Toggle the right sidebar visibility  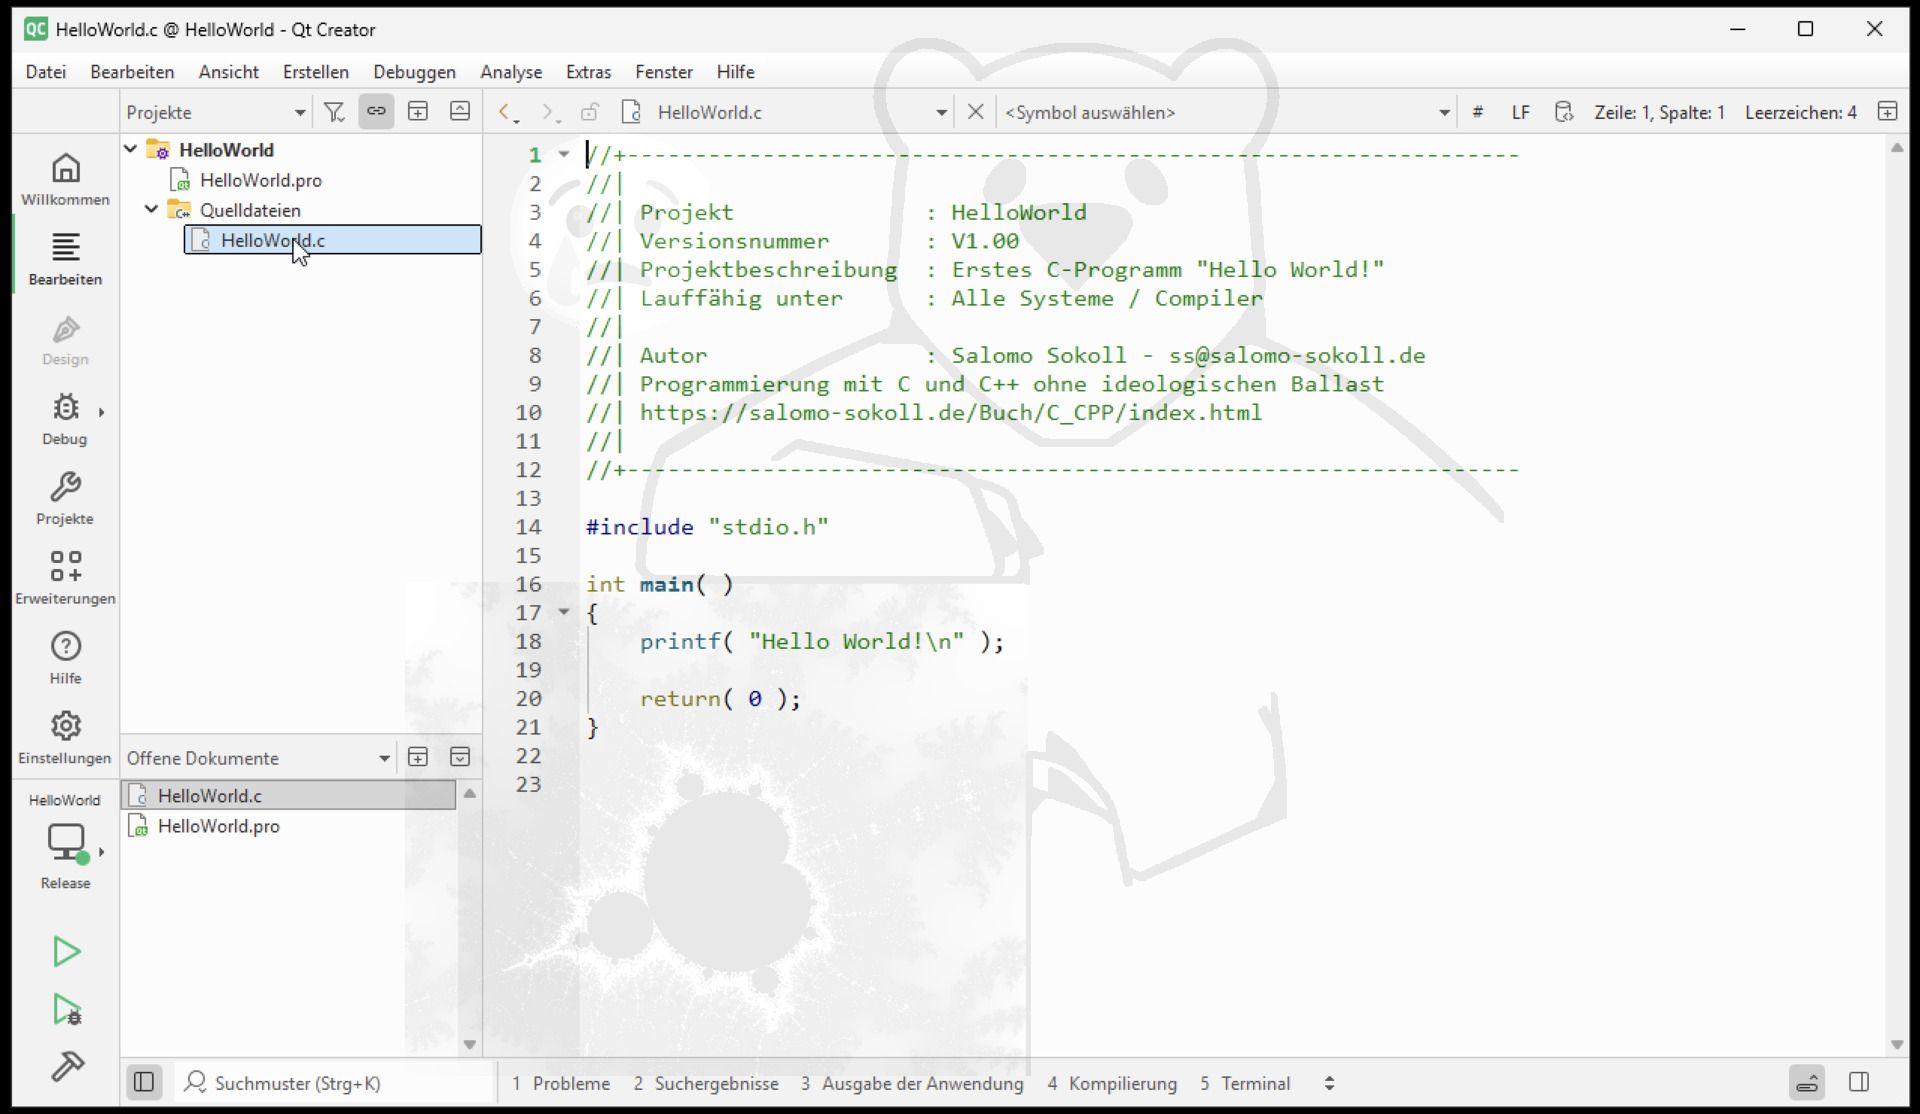click(1859, 1082)
